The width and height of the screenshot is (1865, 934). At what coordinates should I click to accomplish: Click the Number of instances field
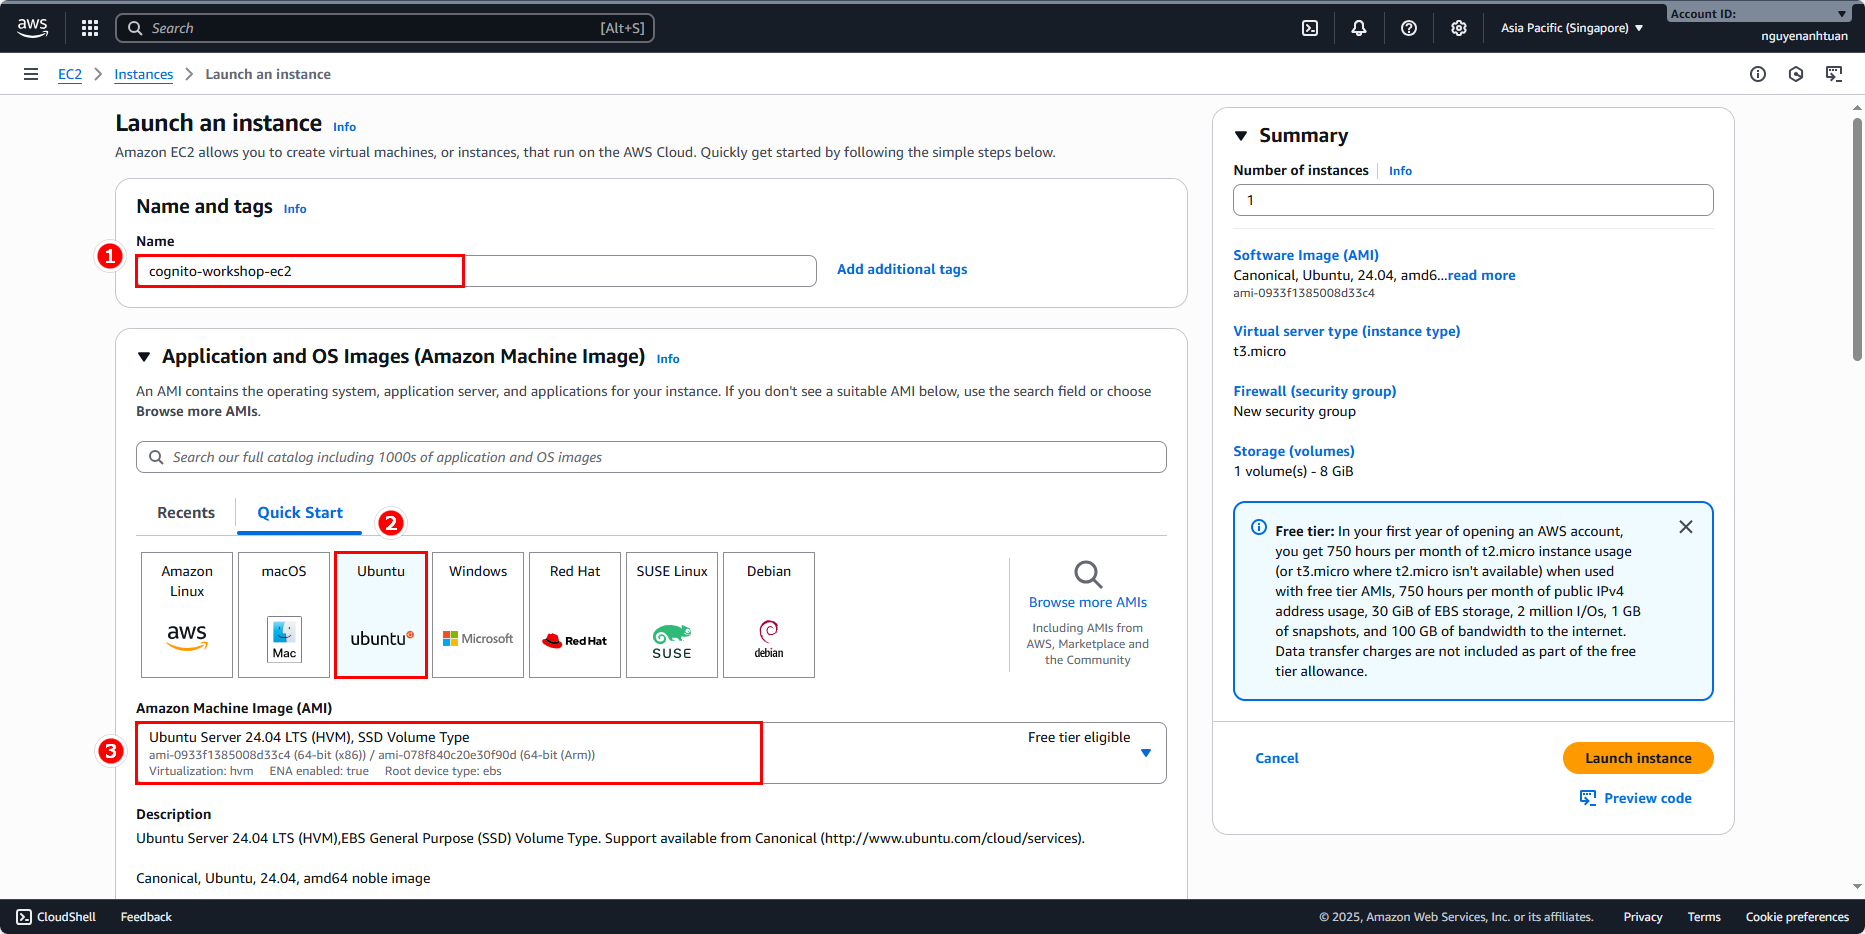[1472, 200]
